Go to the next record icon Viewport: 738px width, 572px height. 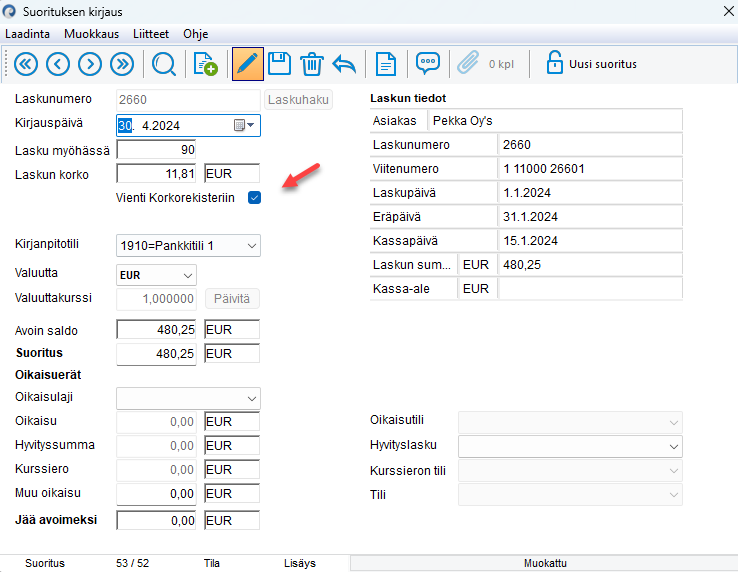point(90,64)
